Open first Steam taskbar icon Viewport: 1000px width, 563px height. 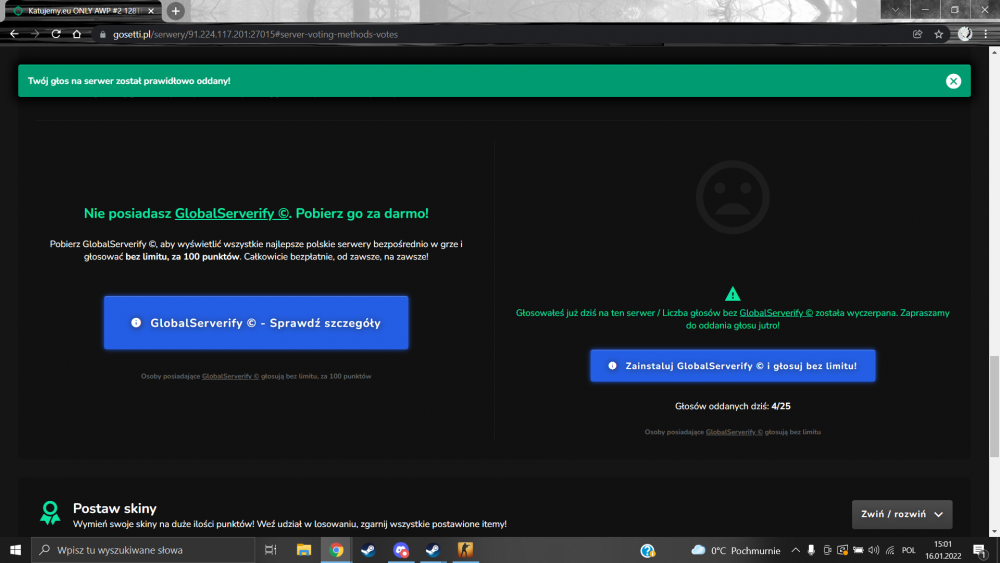[x=368, y=550]
